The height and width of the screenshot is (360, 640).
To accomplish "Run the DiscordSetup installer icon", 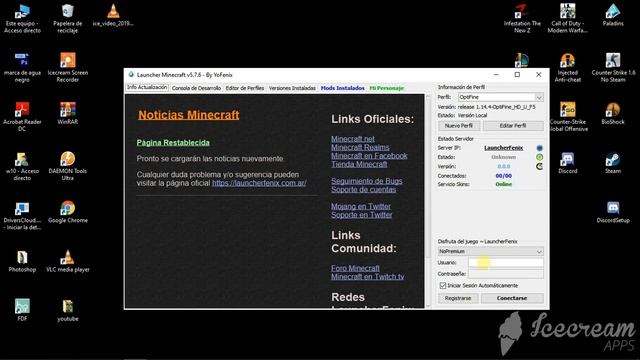I will pyautogui.click(x=613, y=212).
